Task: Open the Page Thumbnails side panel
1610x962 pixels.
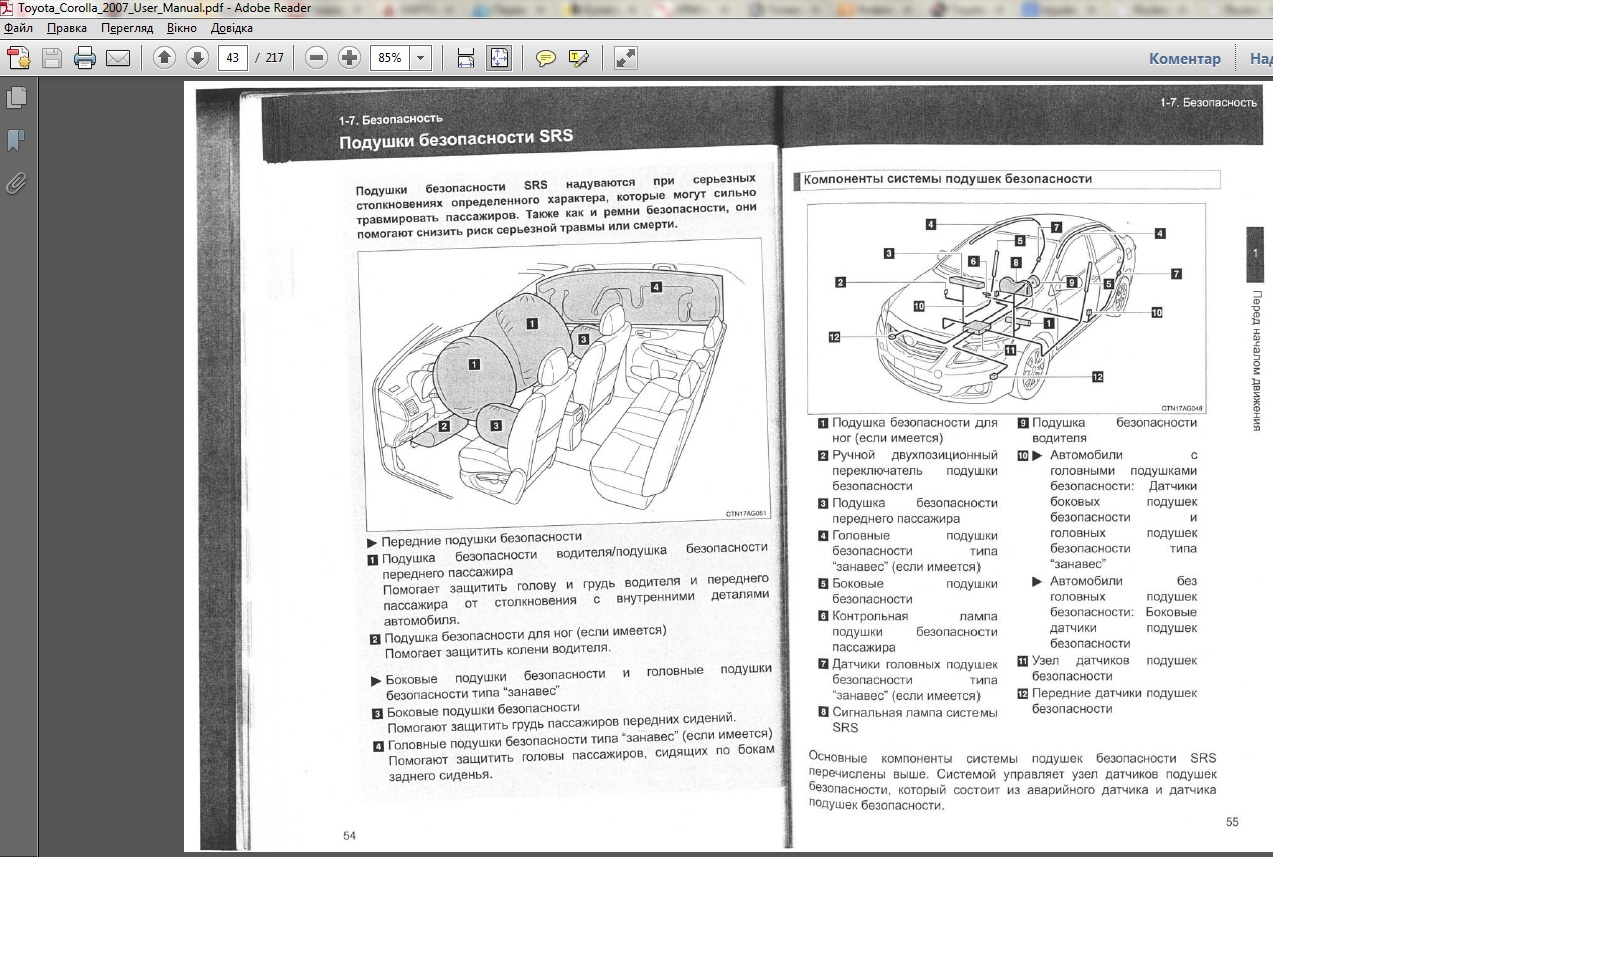Action: 17,98
